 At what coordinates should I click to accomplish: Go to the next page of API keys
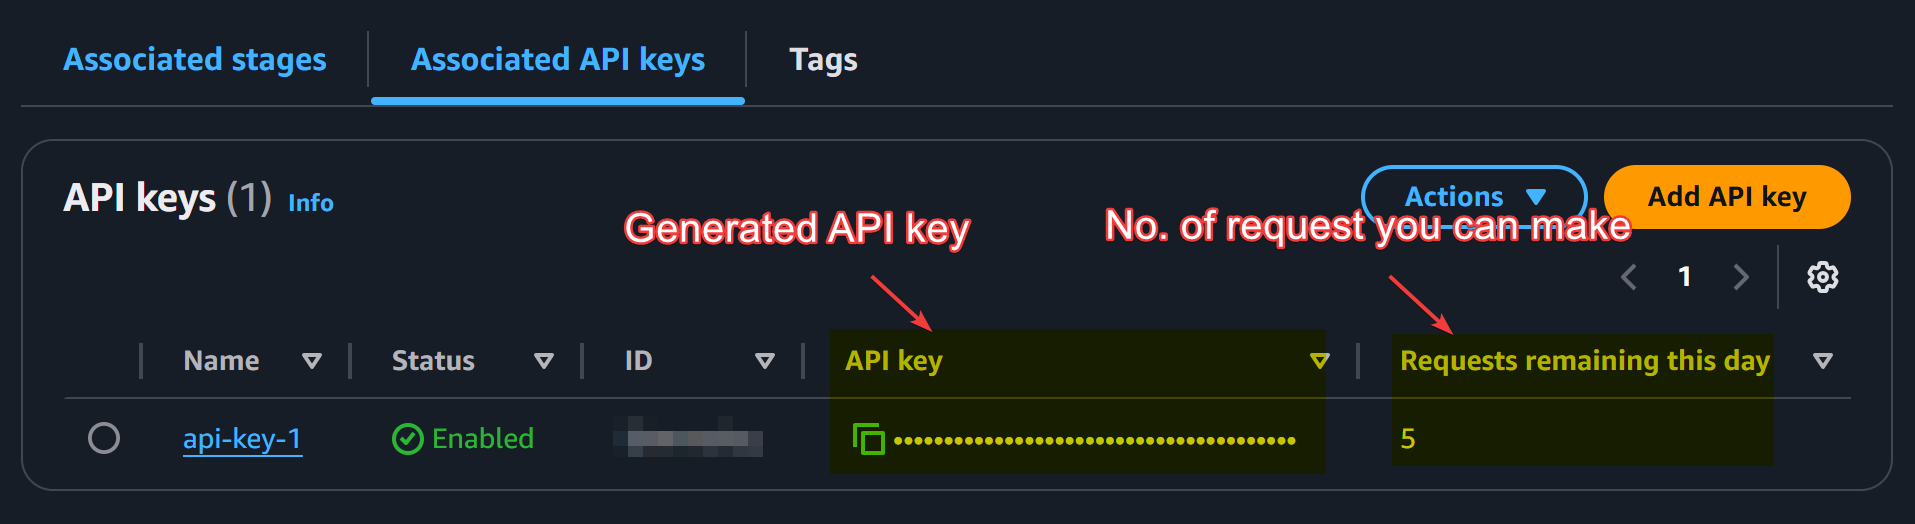(1741, 277)
